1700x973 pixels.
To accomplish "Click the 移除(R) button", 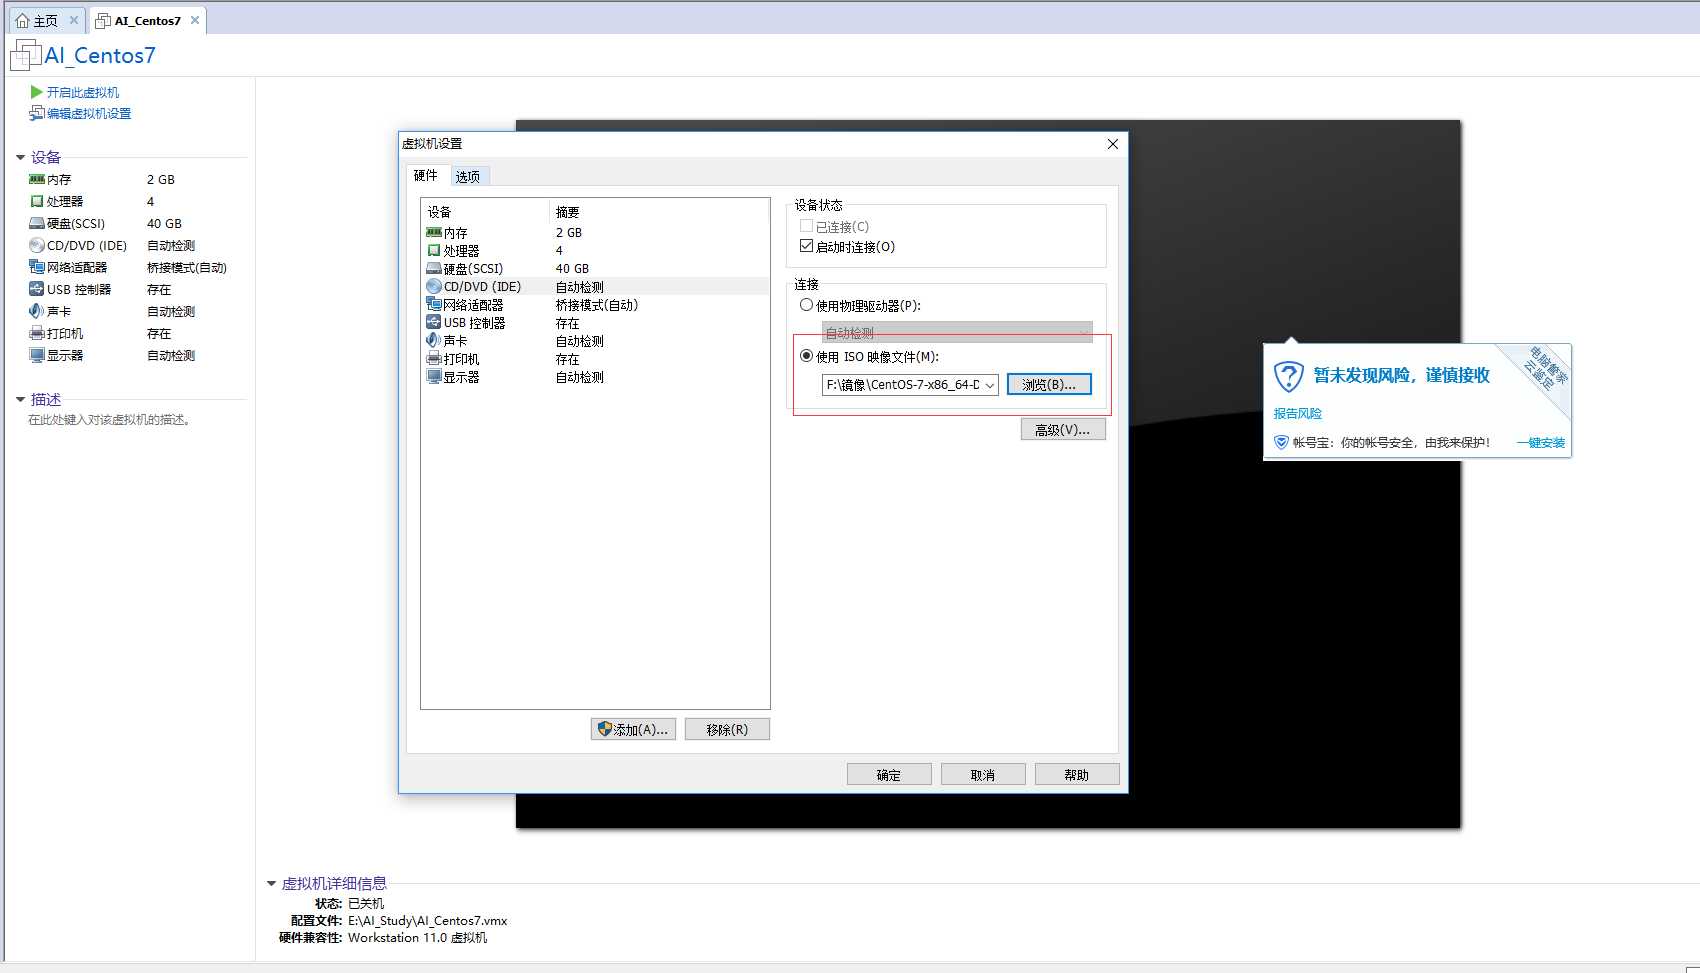I will 727,729.
